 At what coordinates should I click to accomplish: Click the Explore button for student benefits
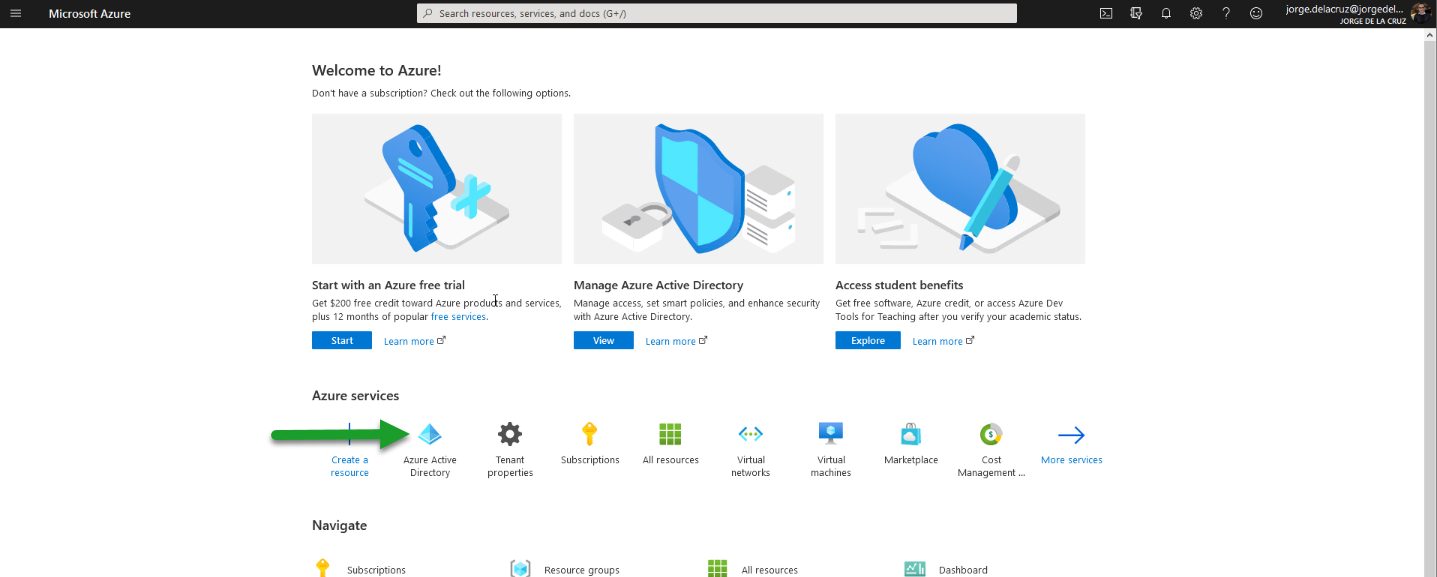pyautogui.click(x=868, y=341)
